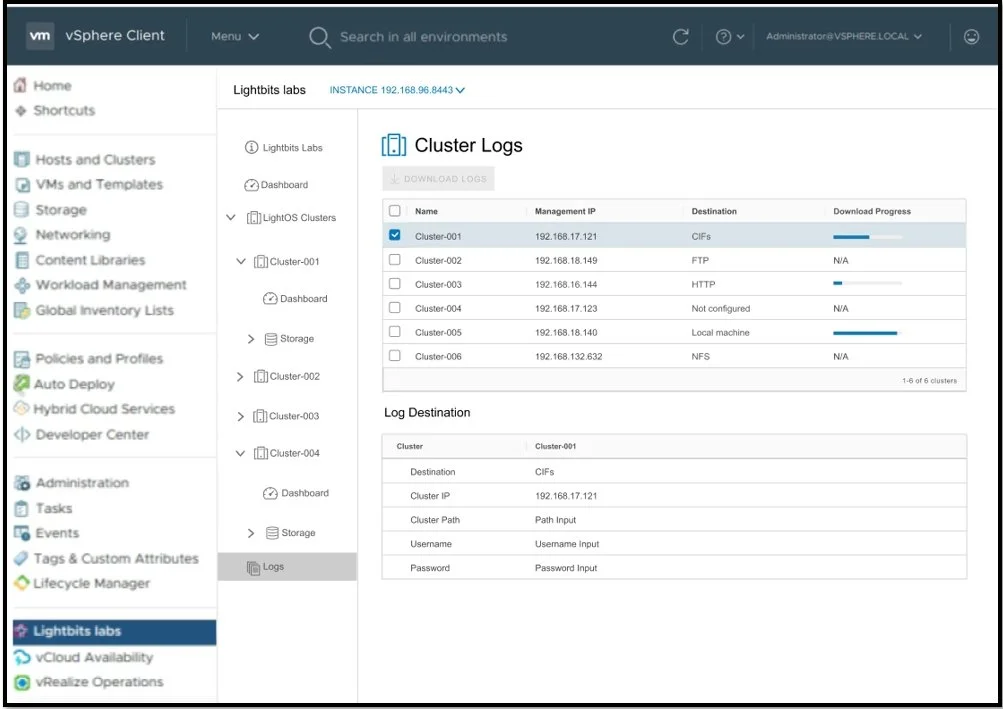1003x709 pixels.
Task: Click the search magnifier icon
Action: (x=319, y=37)
